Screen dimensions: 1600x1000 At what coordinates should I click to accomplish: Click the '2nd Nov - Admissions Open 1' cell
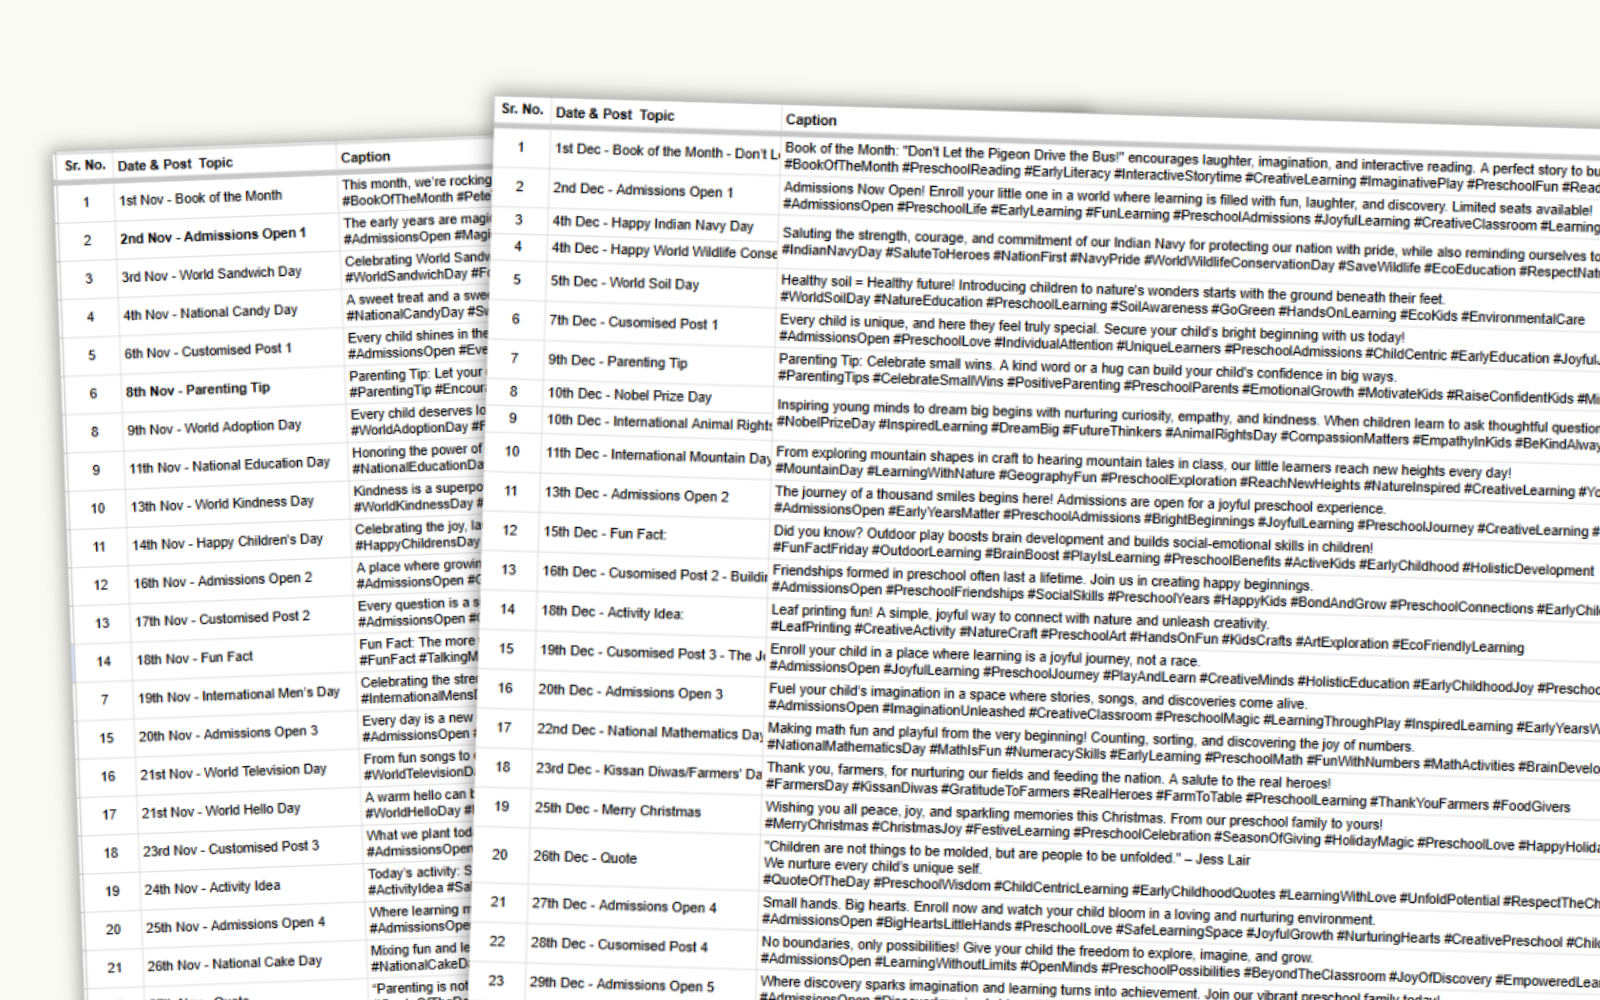pos(227,236)
